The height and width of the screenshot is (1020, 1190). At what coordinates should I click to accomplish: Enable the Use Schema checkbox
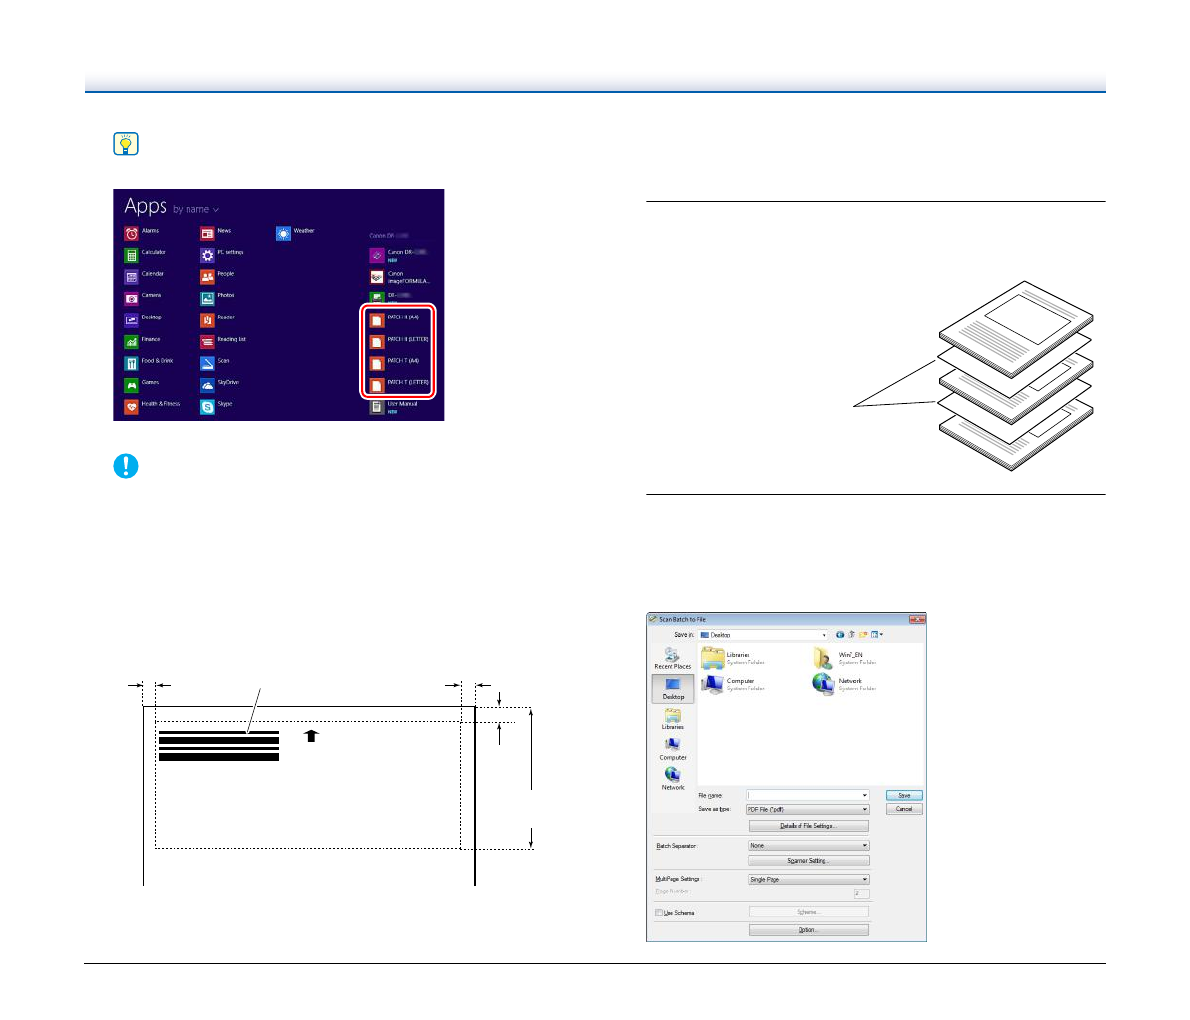click(x=658, y=913)
